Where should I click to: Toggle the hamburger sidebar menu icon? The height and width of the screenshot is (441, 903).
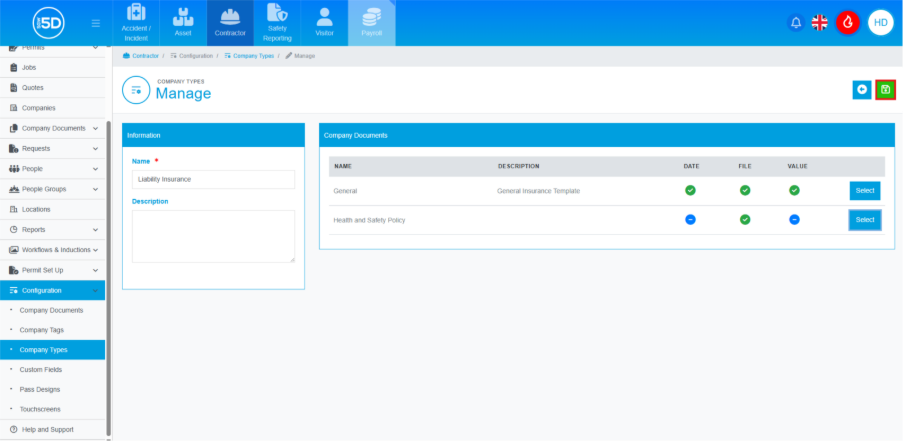[x=95, y=23]
